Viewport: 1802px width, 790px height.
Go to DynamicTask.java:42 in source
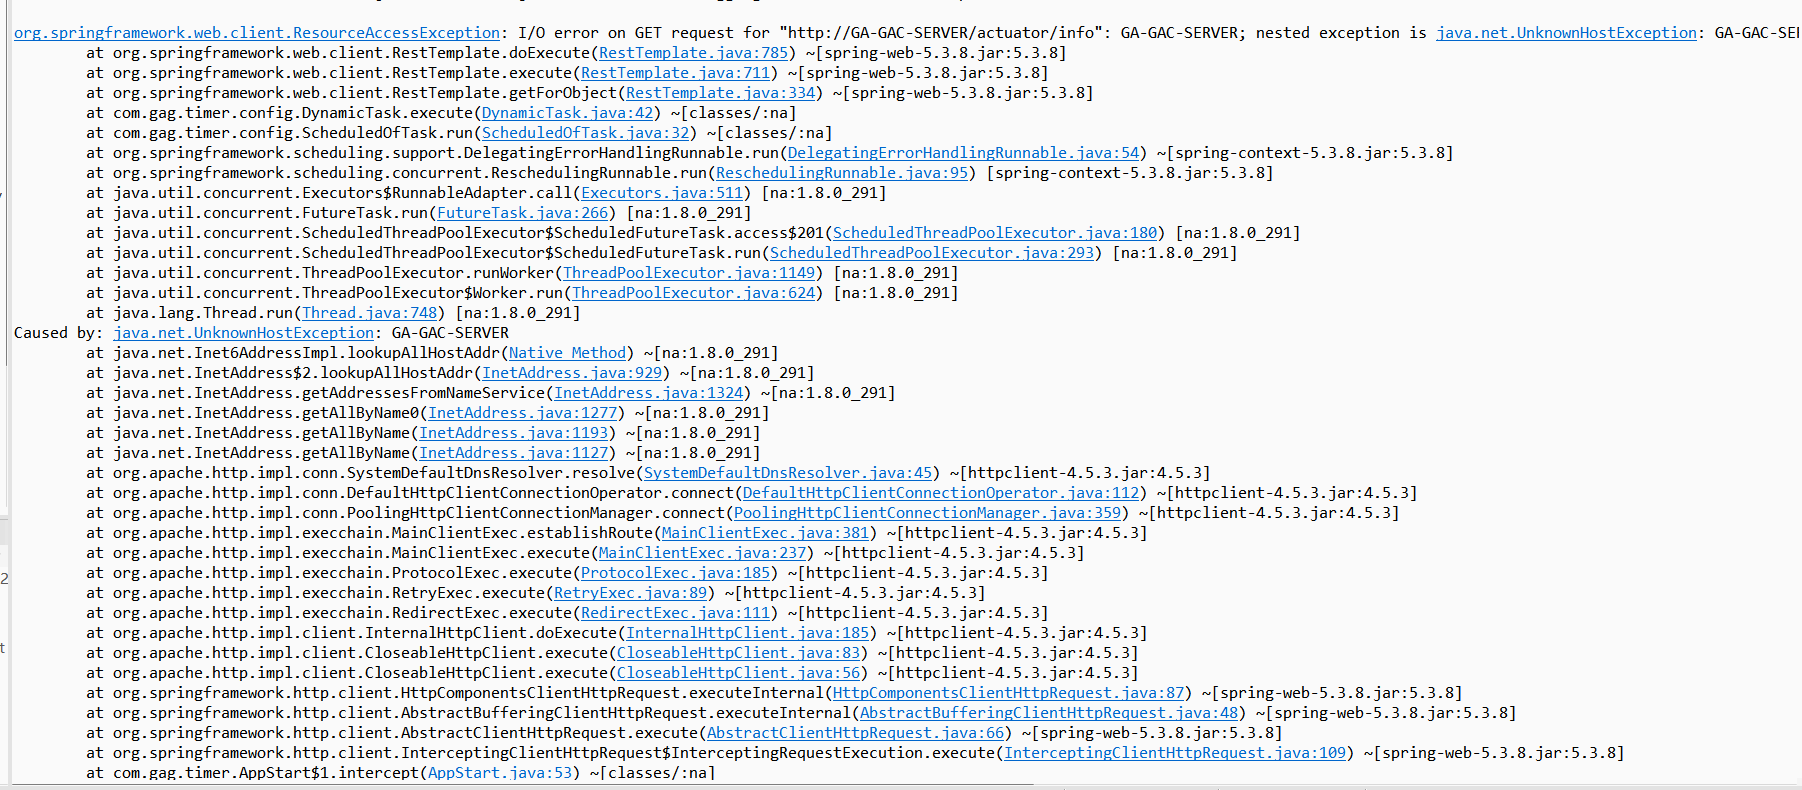568,113
